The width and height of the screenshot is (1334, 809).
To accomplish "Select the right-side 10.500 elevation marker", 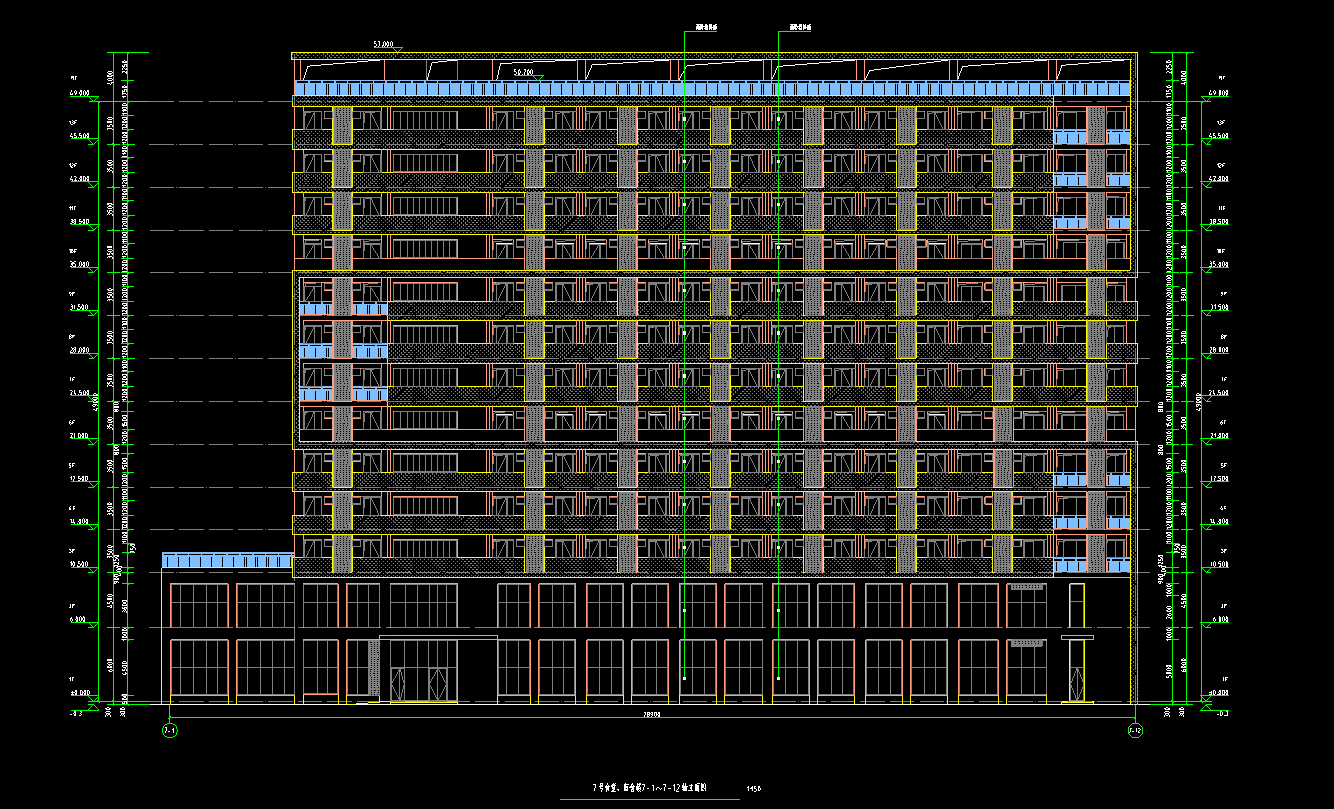I will 1218,564.
